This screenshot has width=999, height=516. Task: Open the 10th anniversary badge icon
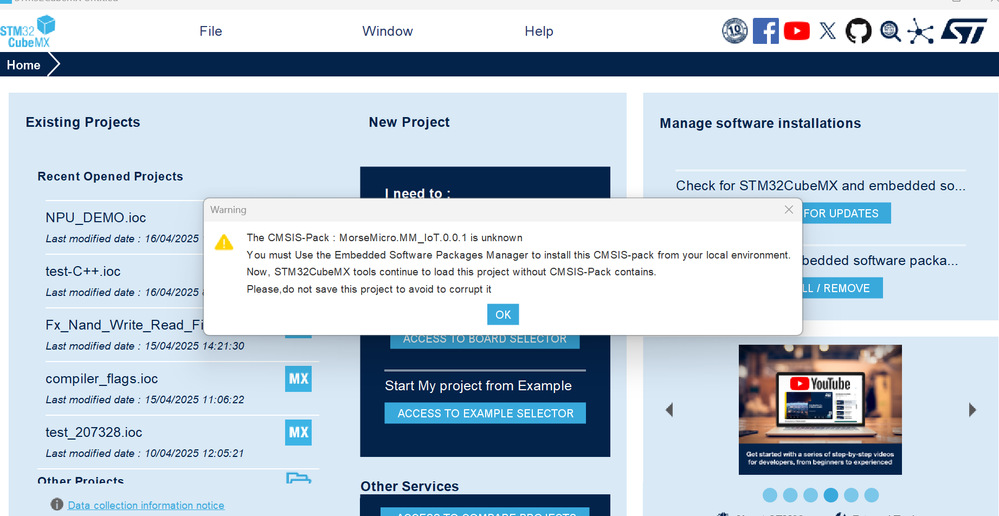click(x=735, y=31)
